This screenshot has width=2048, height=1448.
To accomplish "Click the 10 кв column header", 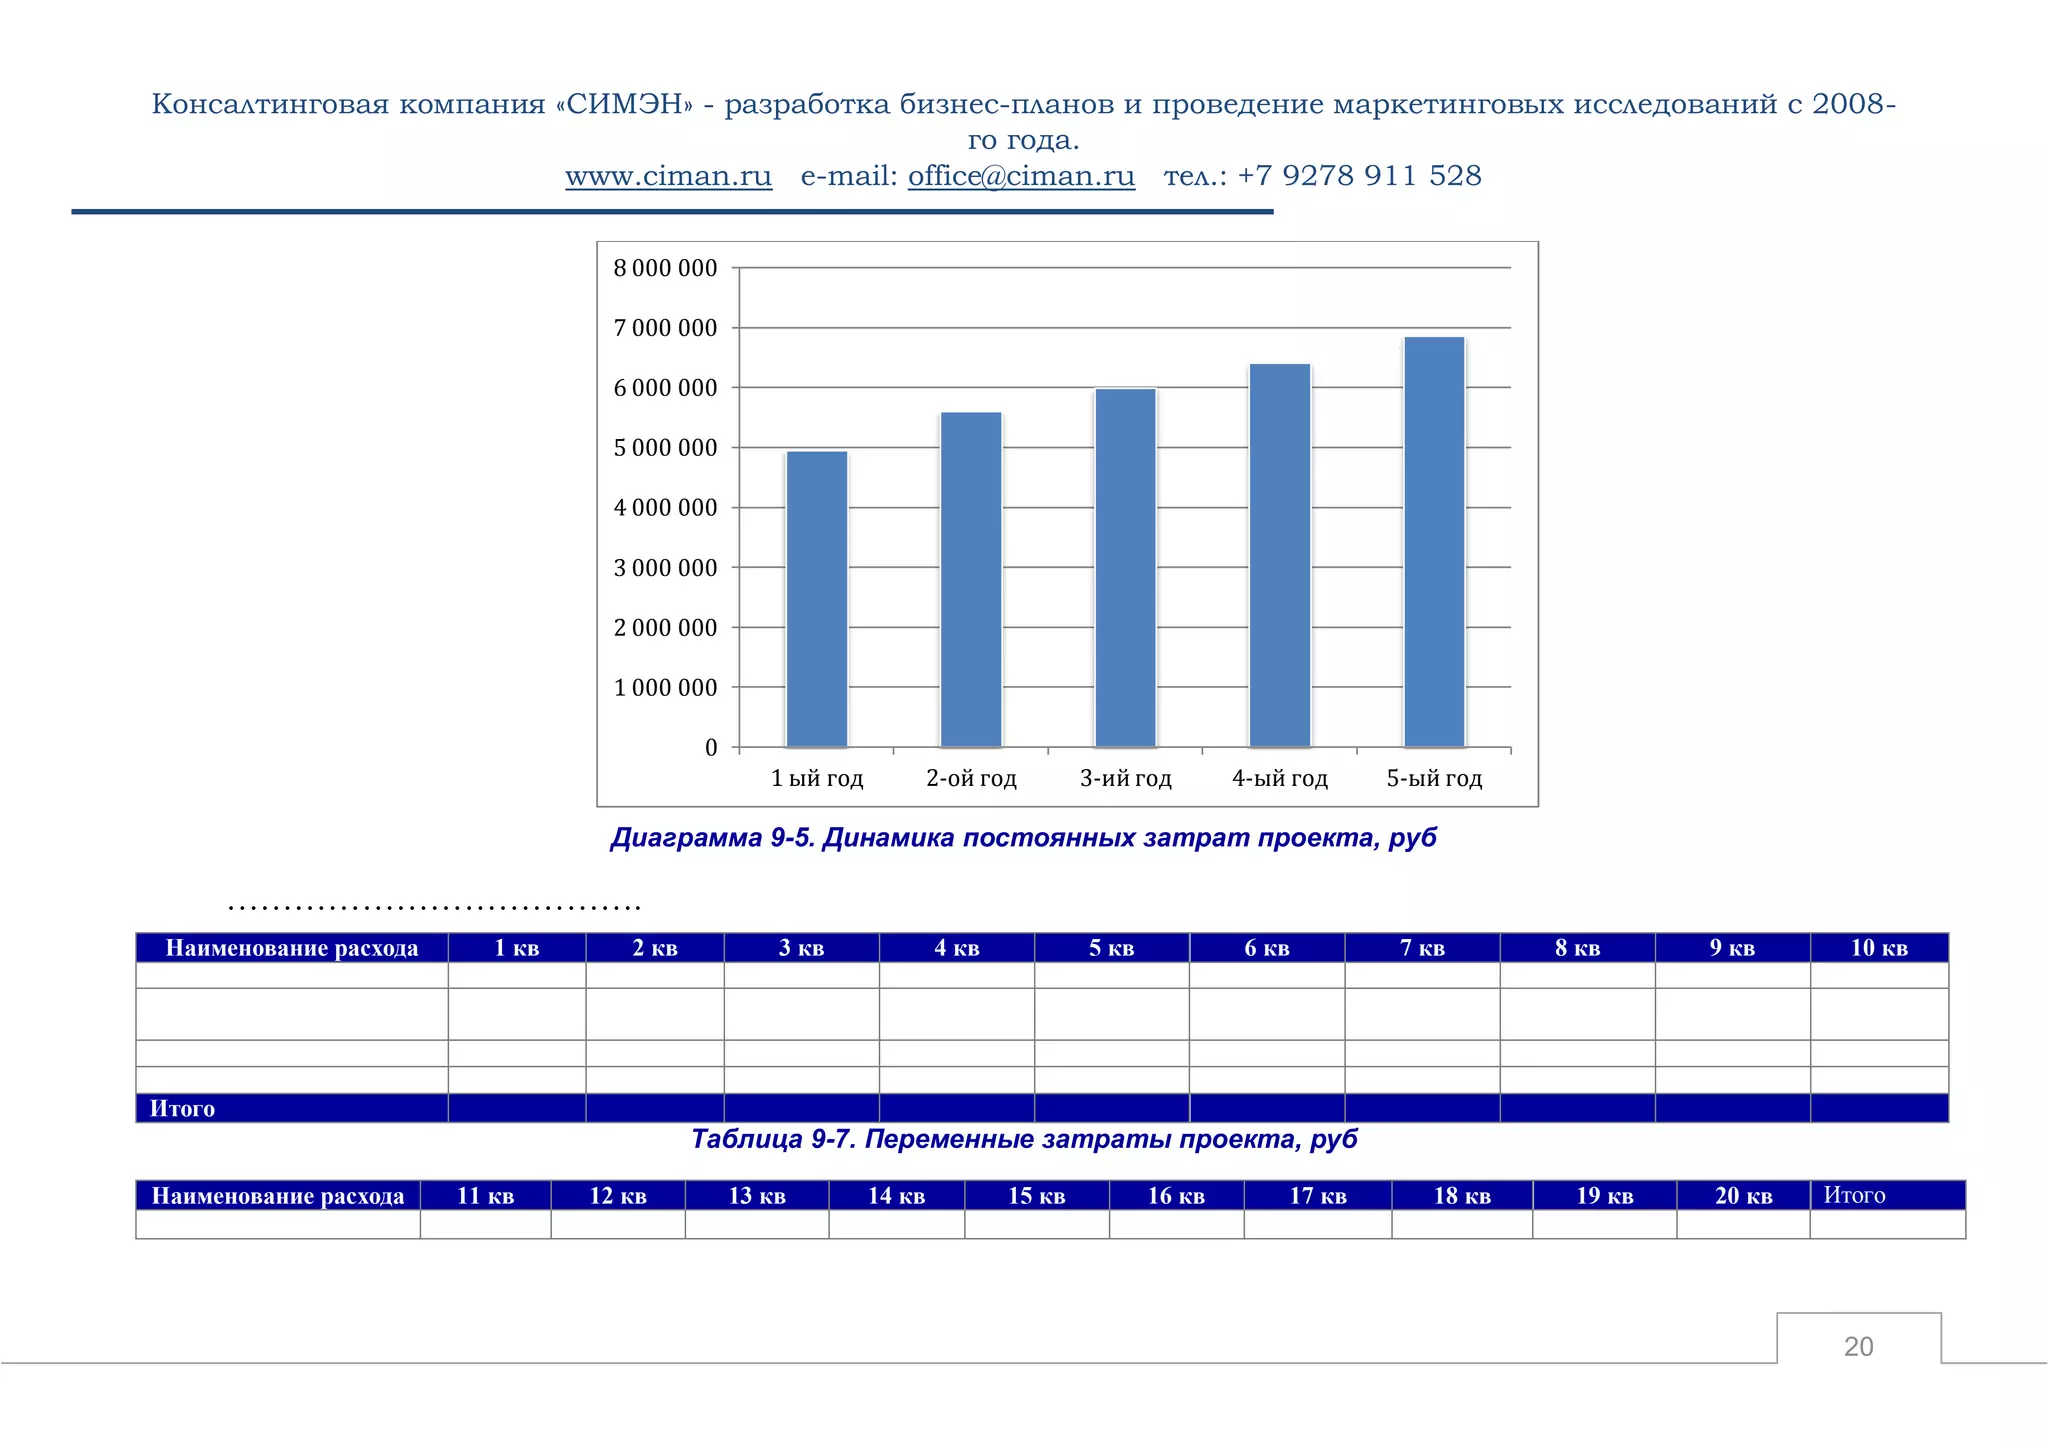I will (x=1879, y=948).
